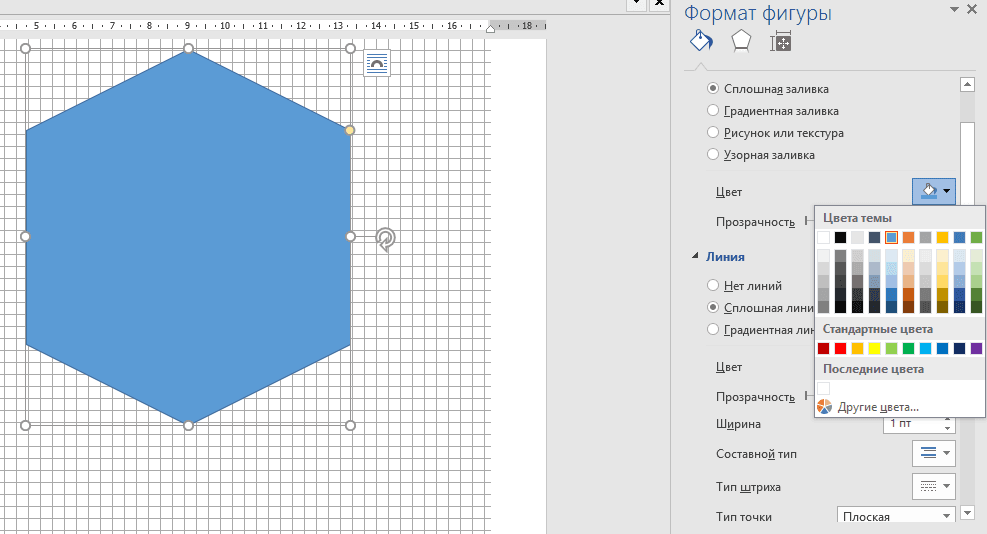
Task: Choose the purple standard color swatch
Action: point(976,348)
